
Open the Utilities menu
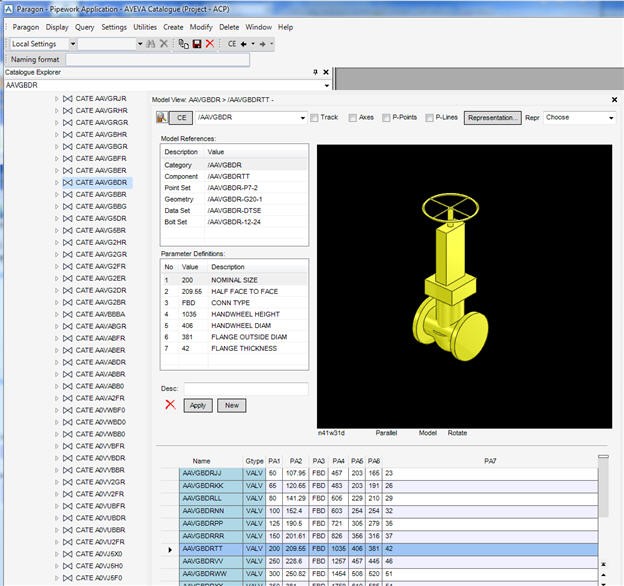(145, 27)
